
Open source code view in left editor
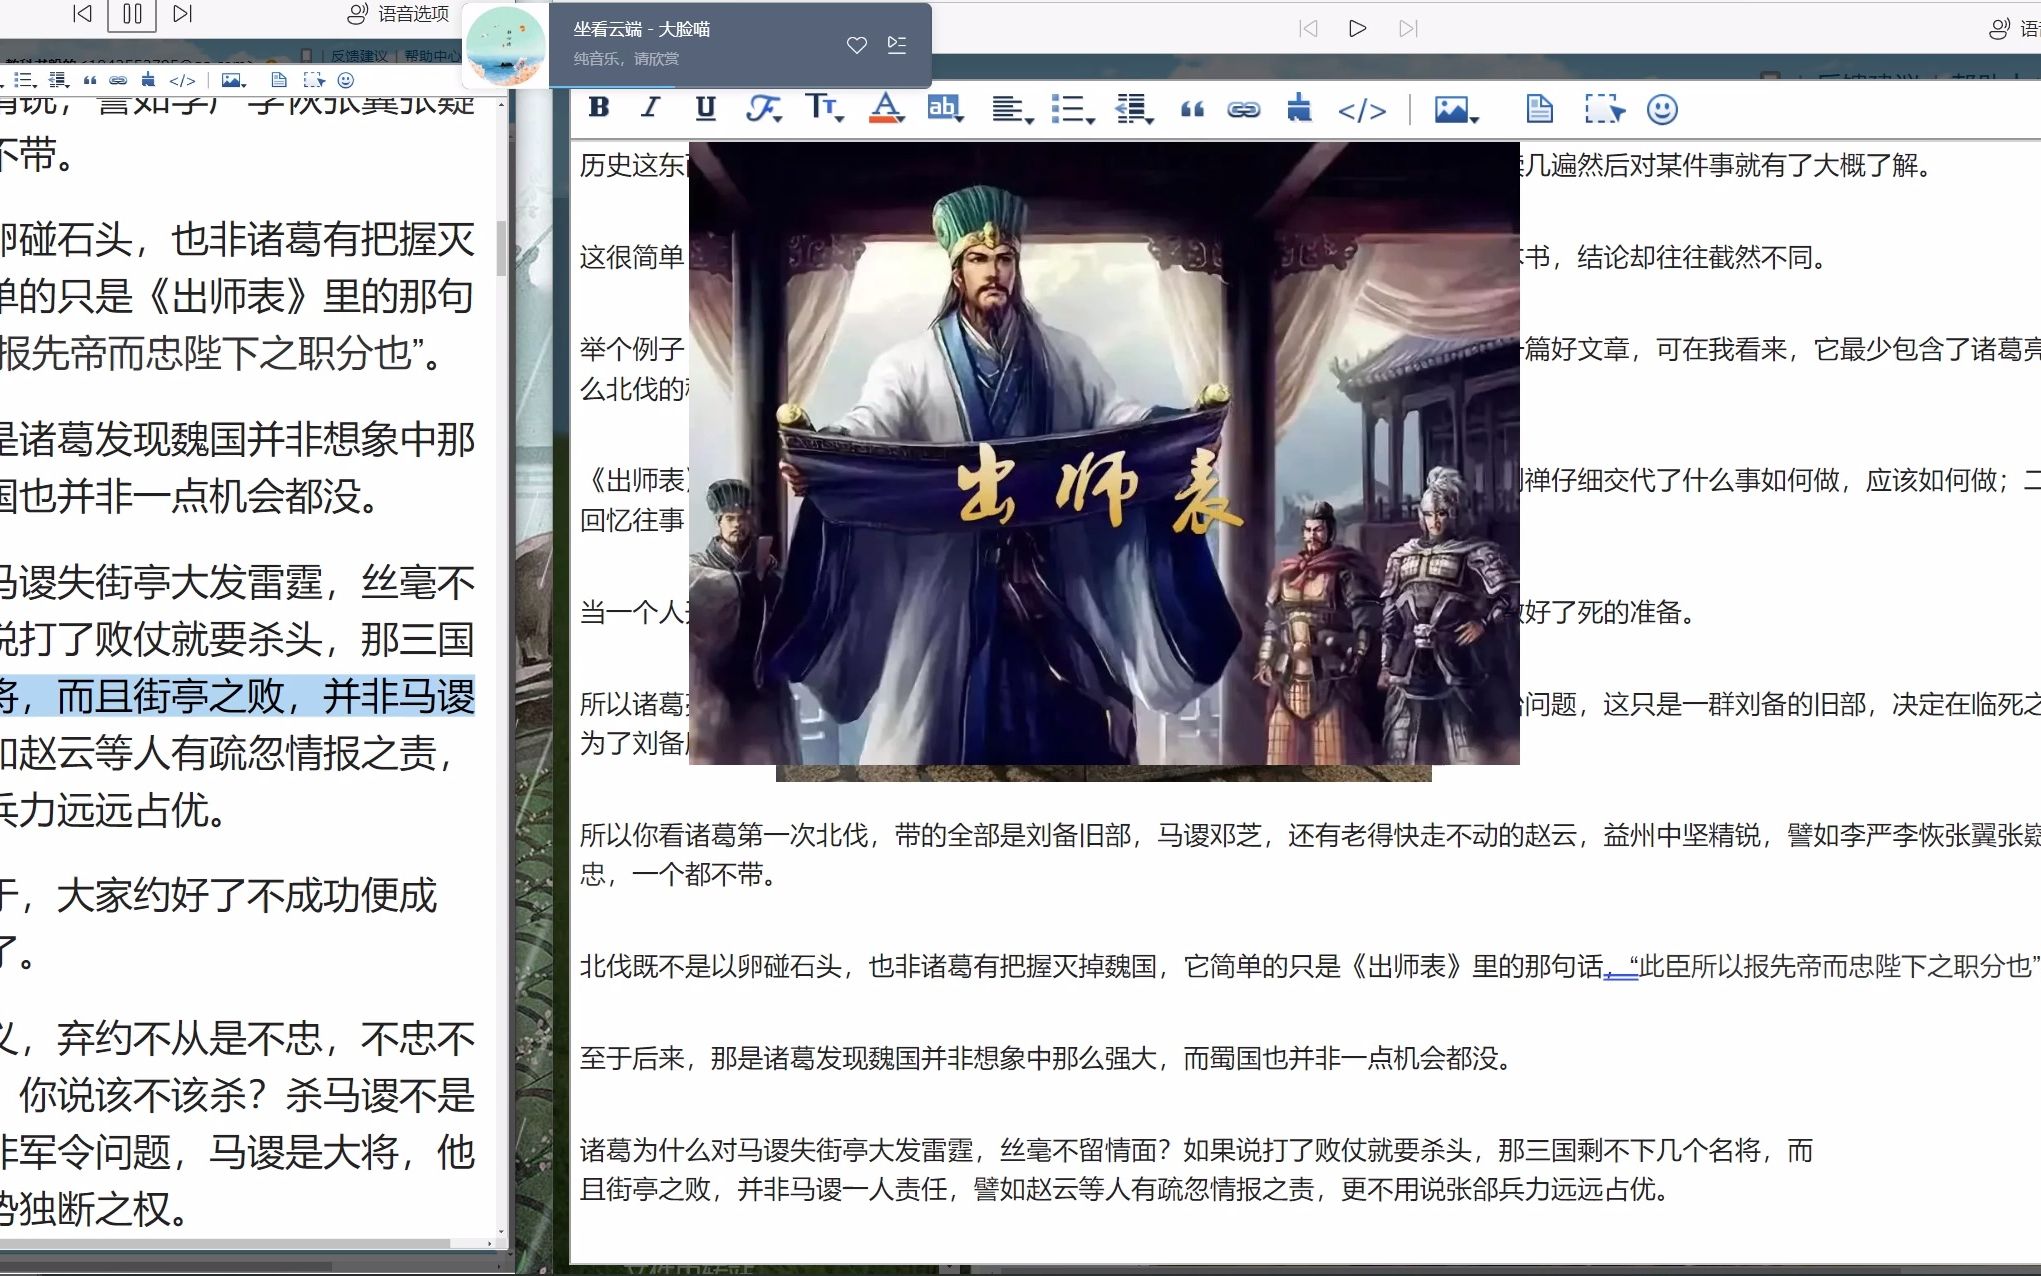pos(182,80)
